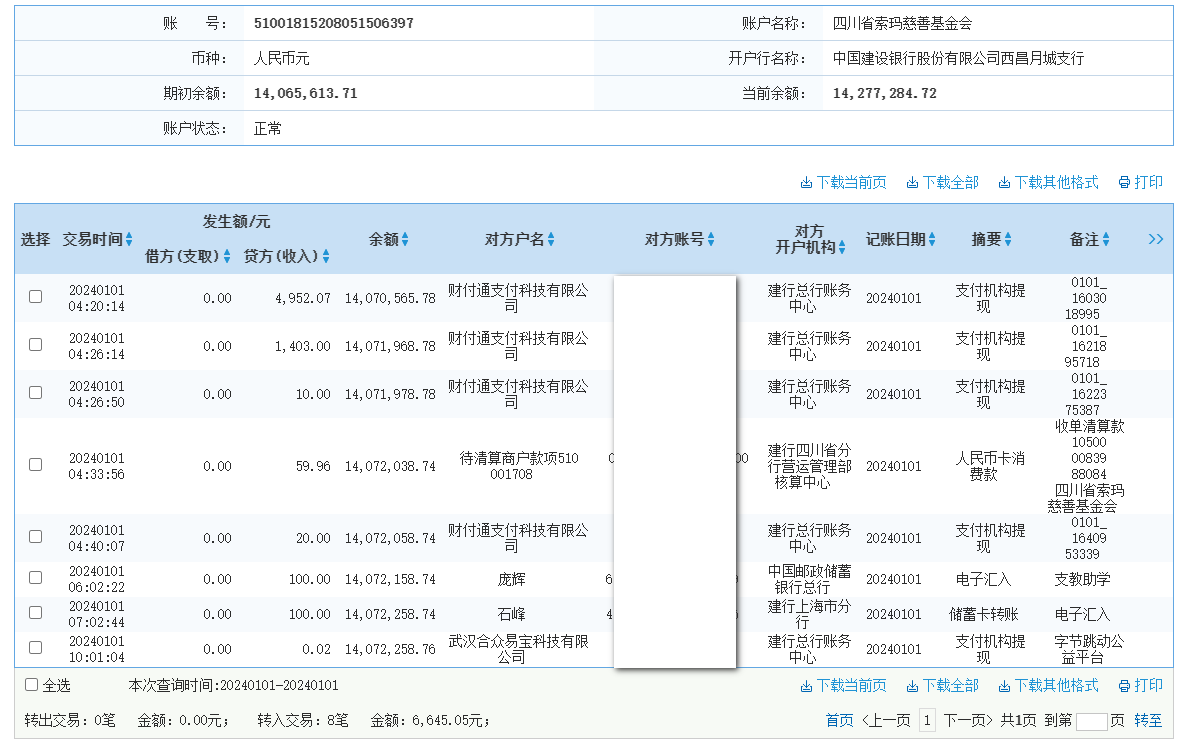Image resolution: width=1181 pixels, height=744 pixels.
Task: Check the 06:02:22 庞辉 transaction
Action: pyautogui.click(x=35, y=578)
